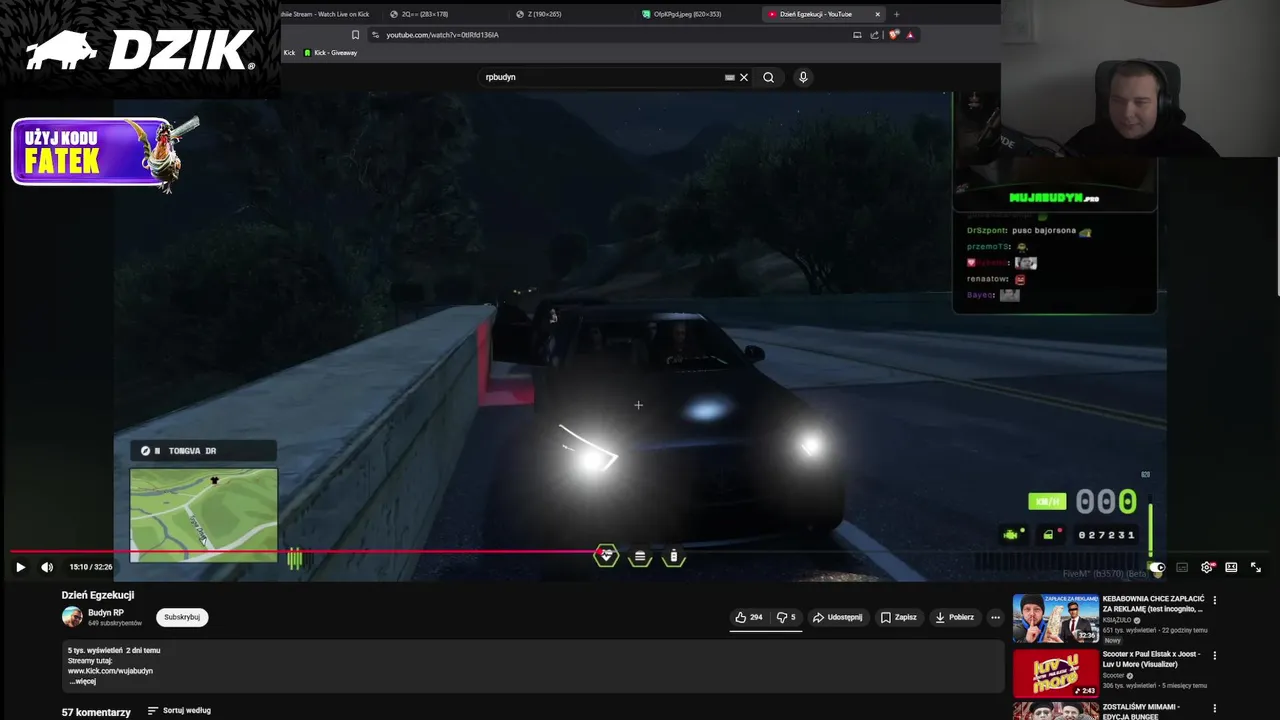Click the Brave Rewards triangle icon
1280x720 pixels.
click(910, 35)
